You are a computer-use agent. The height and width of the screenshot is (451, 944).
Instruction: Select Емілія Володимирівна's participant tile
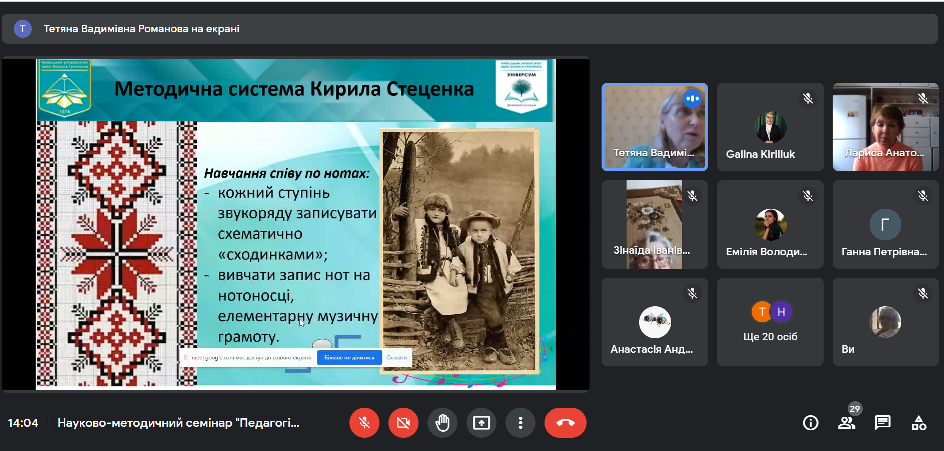[x=770, y=224]
